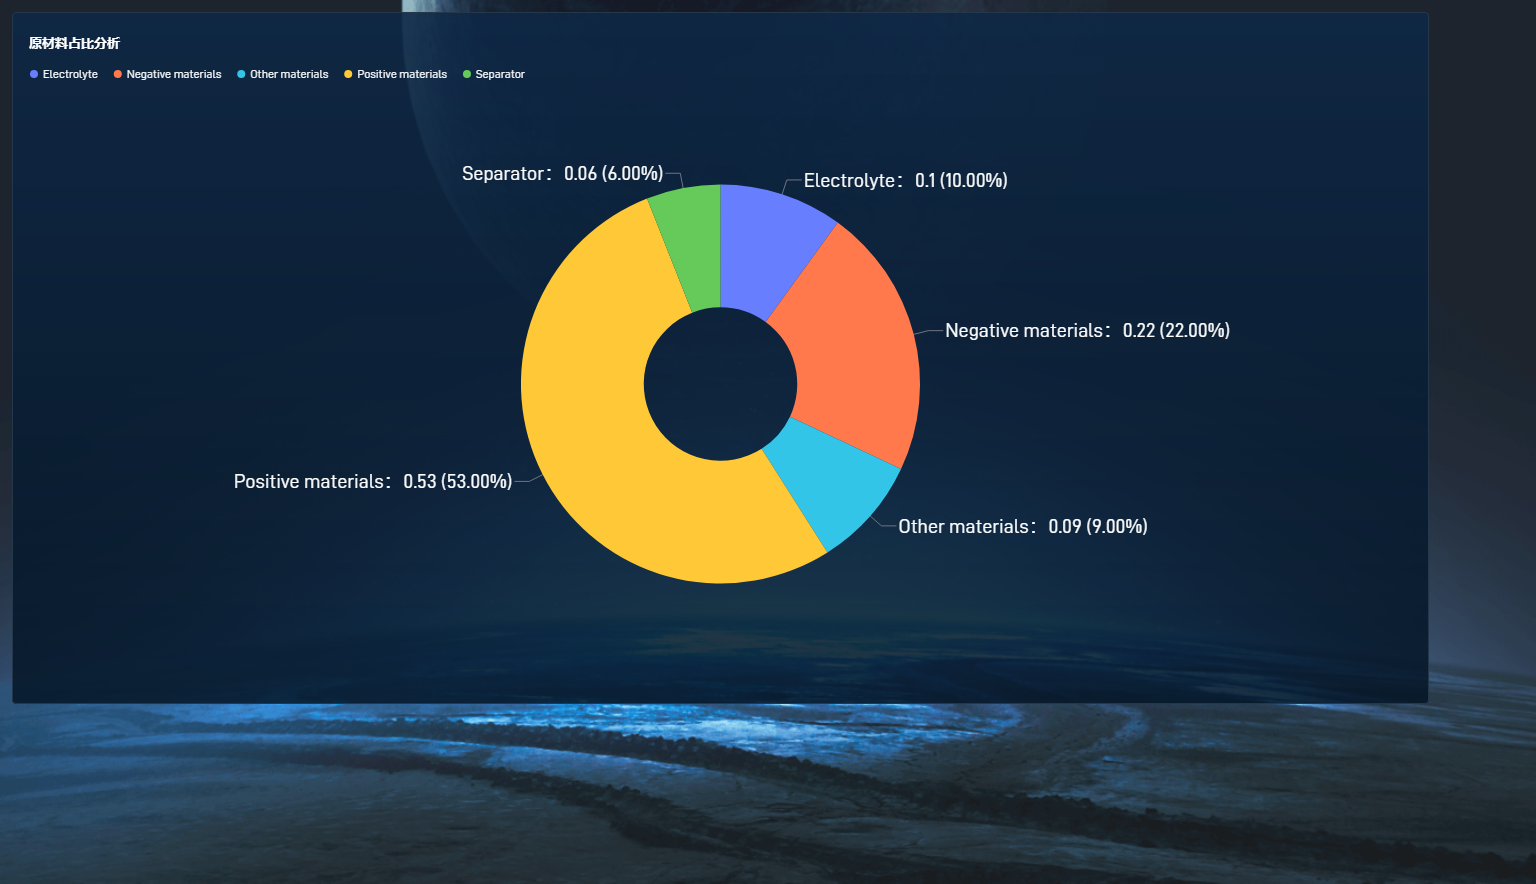The width and height of the screenshot is (1536, 884).
Task: Hide Positive materials series via legend text
Action: pos(402,74)
